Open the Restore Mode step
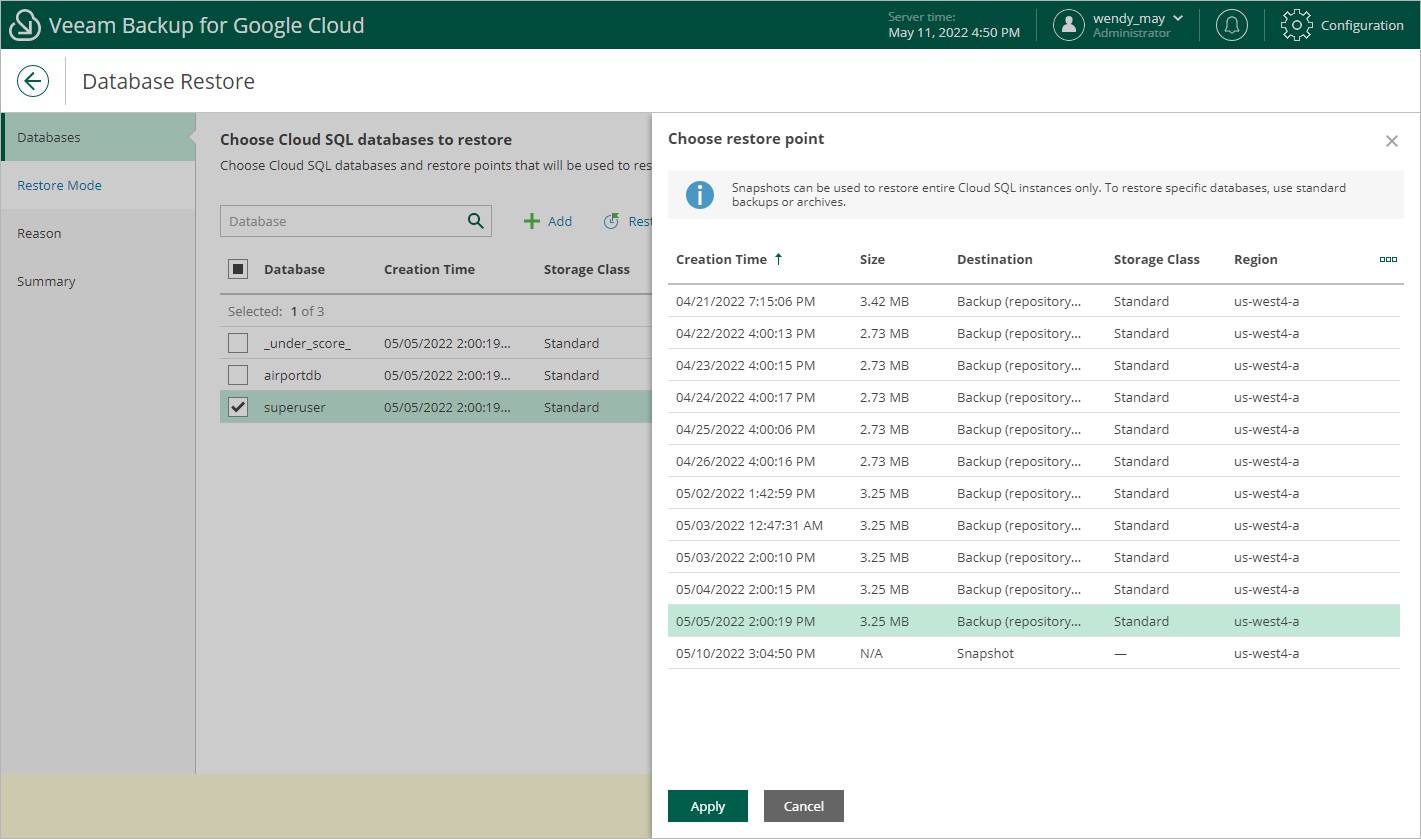 pos(98,185)
